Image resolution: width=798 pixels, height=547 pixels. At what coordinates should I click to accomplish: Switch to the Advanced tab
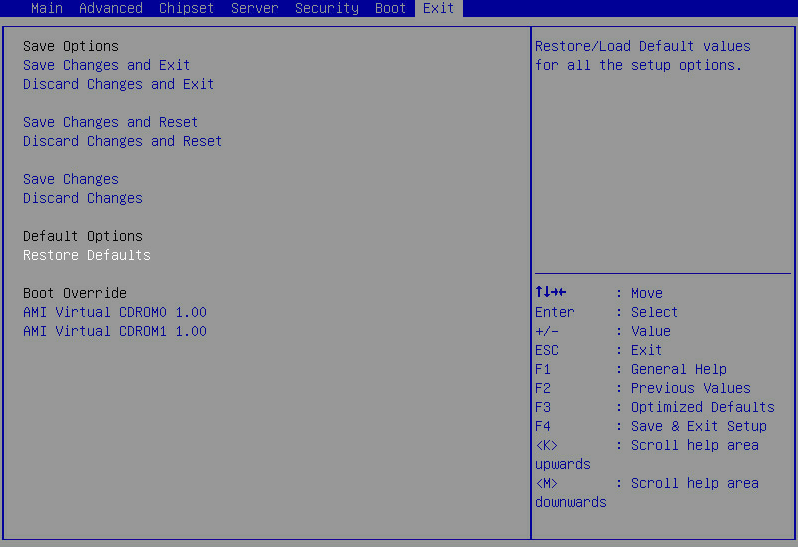[111, 8]
